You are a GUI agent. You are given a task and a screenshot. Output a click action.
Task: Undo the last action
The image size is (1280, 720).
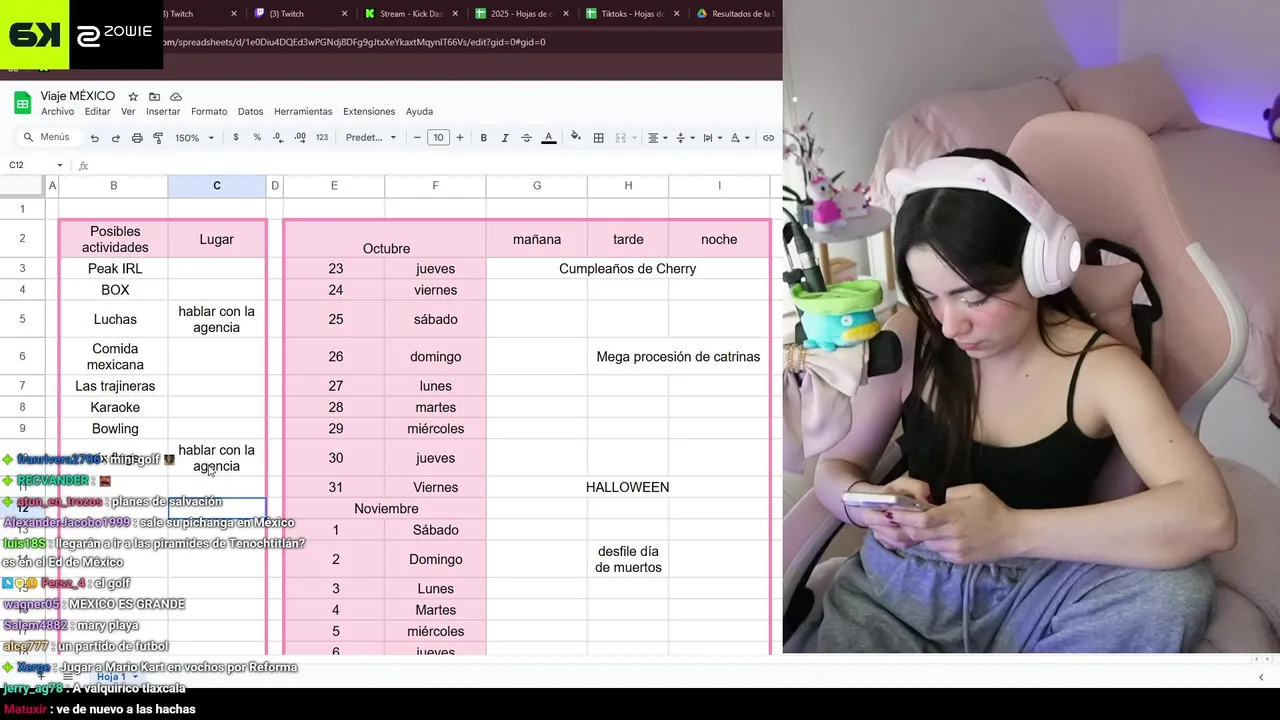point(95,138)
